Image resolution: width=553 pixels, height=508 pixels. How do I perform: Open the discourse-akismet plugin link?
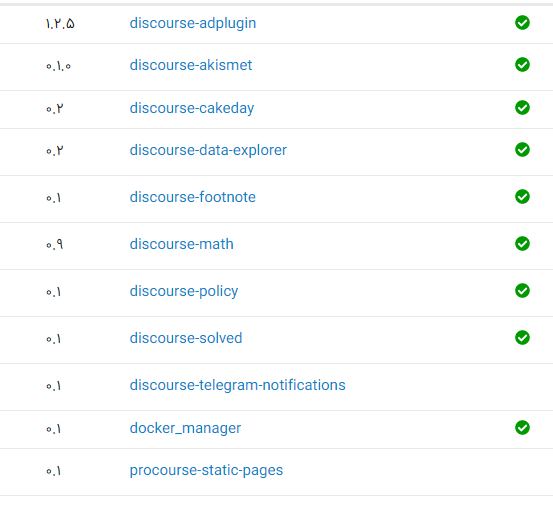191,65
